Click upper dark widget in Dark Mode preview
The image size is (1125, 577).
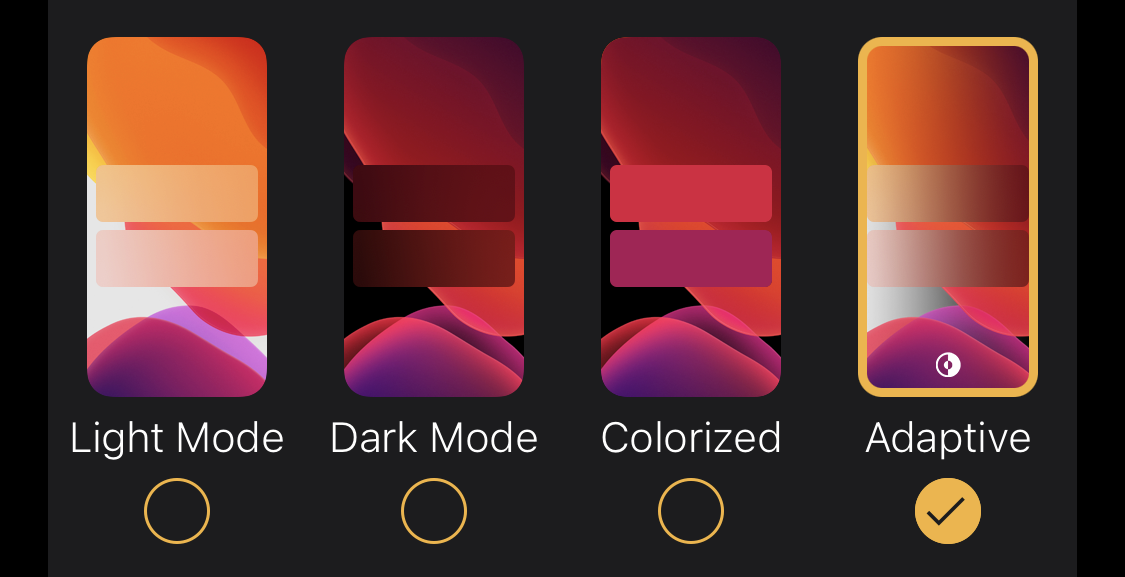(433, 194)
